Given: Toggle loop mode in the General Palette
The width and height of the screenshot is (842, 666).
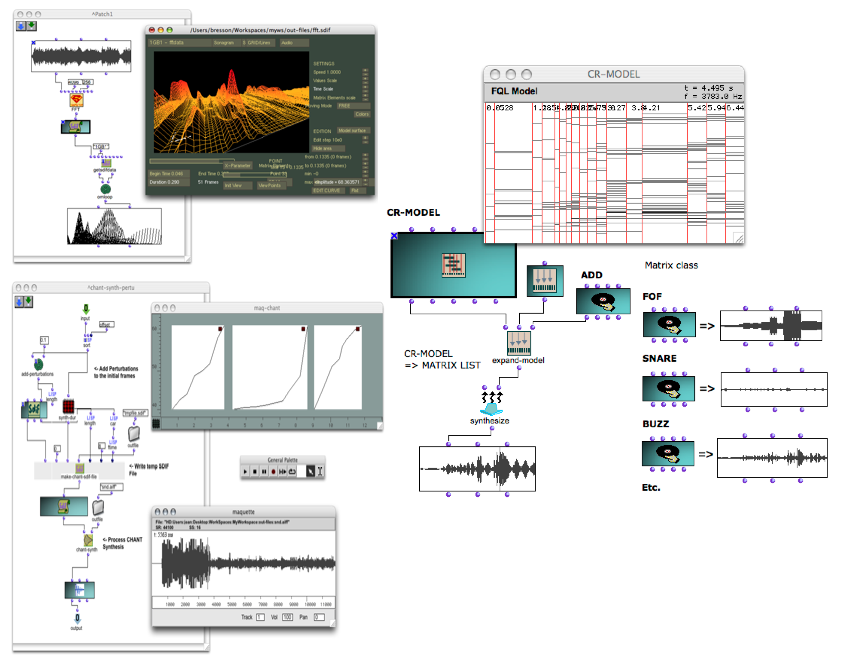Looking at the screenshot, I should click(x=292, y=472).
